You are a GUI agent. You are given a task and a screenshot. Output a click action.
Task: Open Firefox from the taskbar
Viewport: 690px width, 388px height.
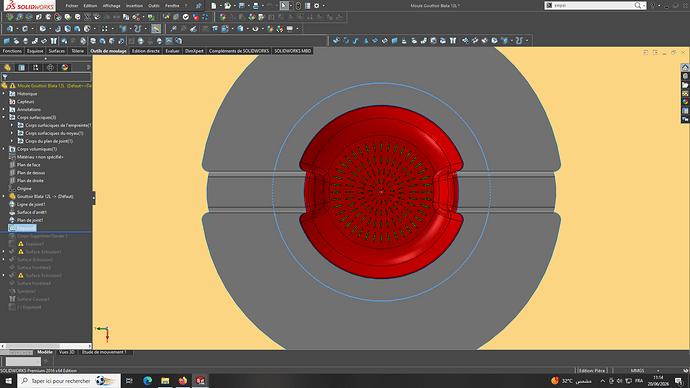[x=183, y=381]
